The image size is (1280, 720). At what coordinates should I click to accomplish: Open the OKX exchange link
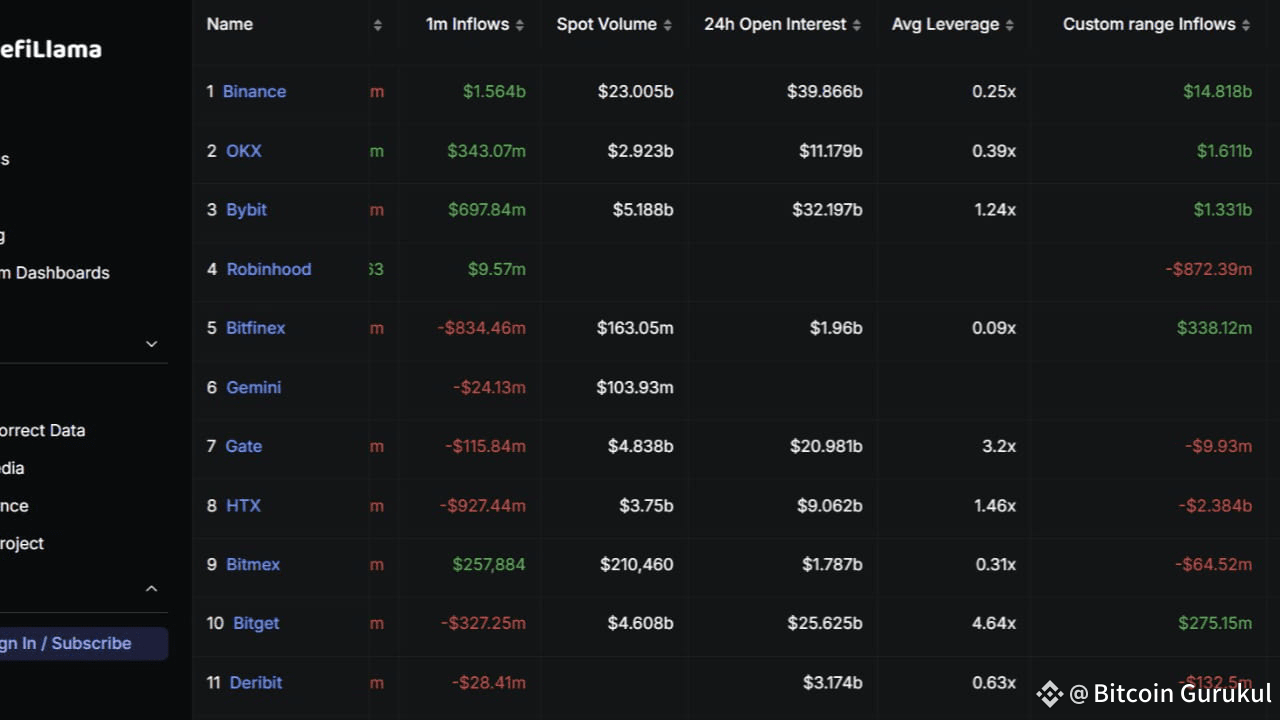(x=243, y=151)
